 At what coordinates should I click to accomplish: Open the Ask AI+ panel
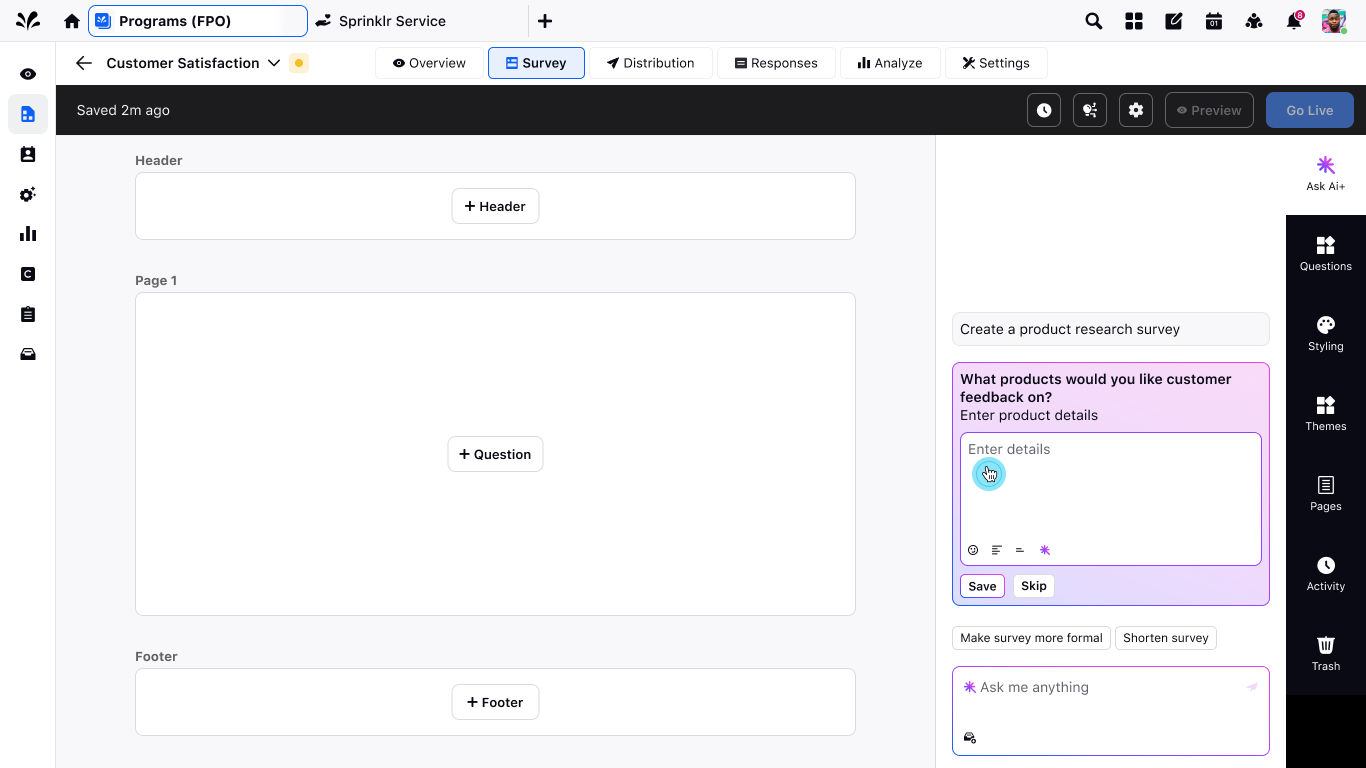(1325, 173)
